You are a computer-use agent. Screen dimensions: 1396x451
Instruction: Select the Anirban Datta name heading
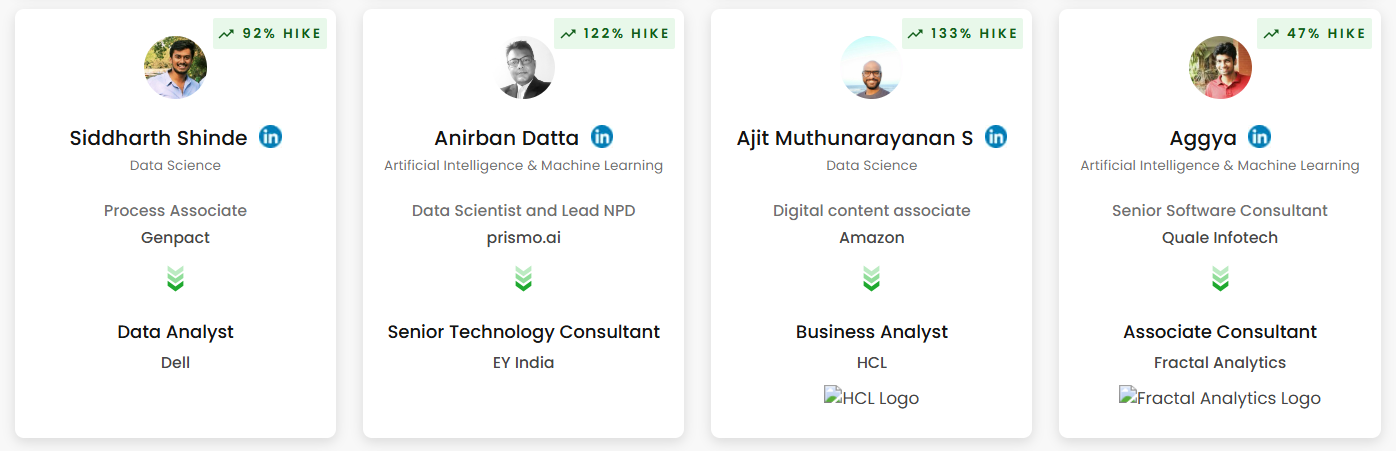point(507,138)
